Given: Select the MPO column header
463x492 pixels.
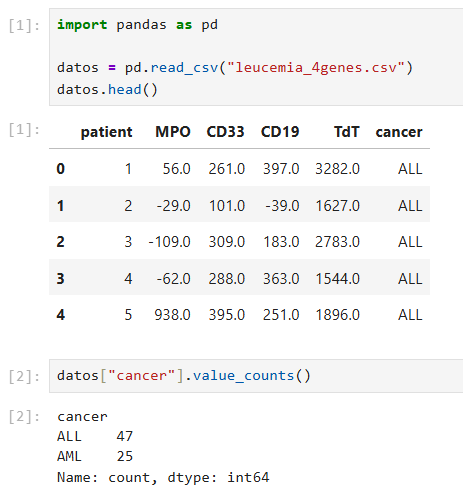Looking at the screenshot, I should coord(173,132).
